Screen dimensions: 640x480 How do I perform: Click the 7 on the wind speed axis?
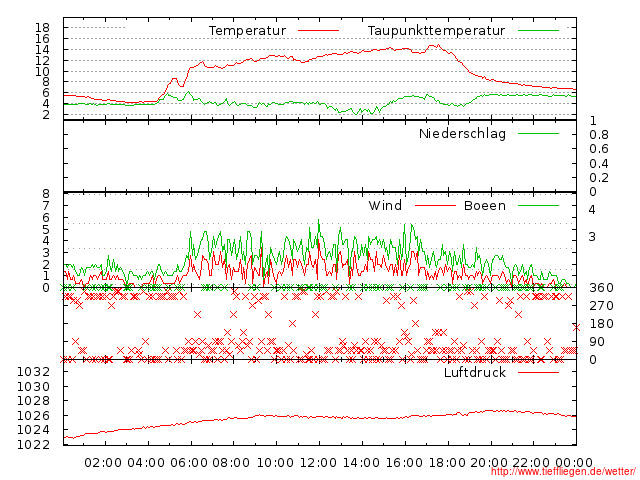coord(46,205)
